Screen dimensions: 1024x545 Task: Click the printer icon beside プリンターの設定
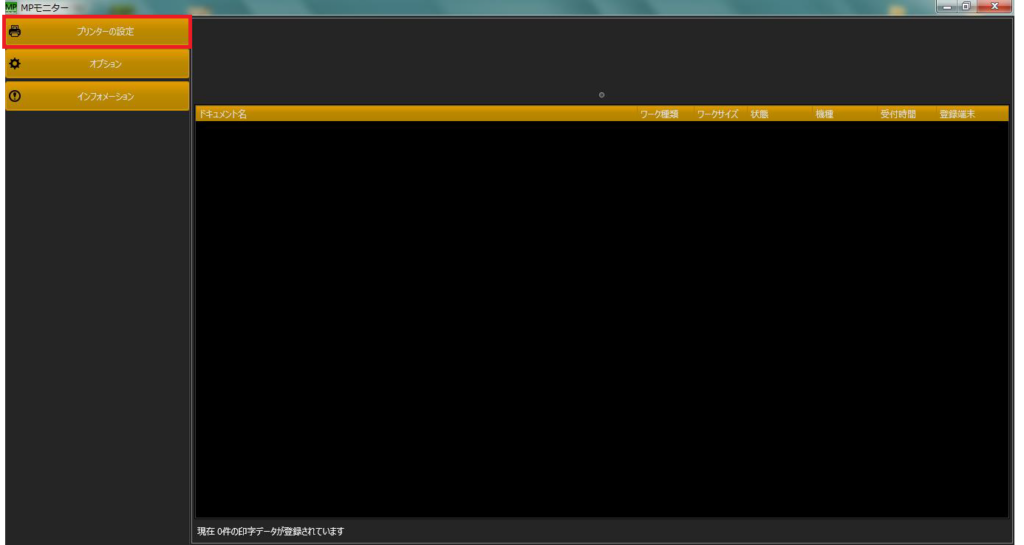pyautogui.click(x=14, y=31)
